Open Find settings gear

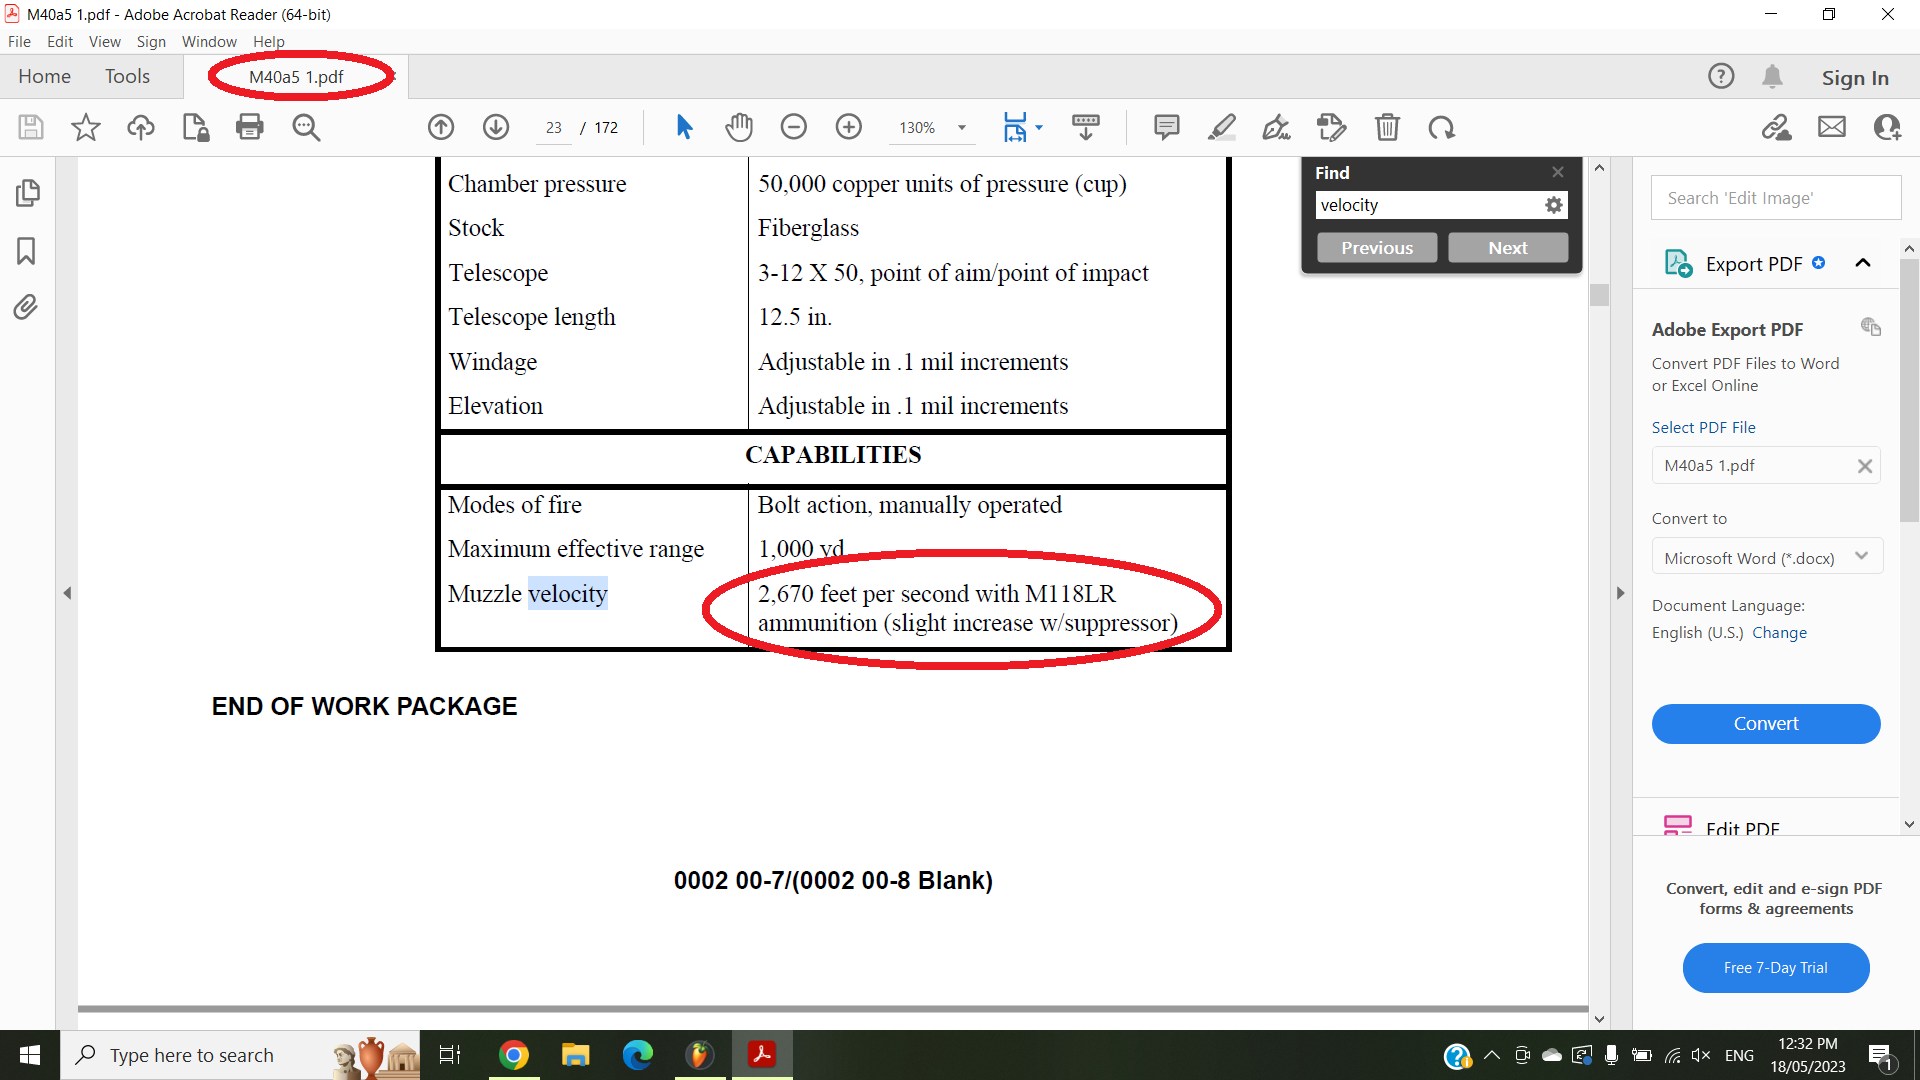point(1553,205)
